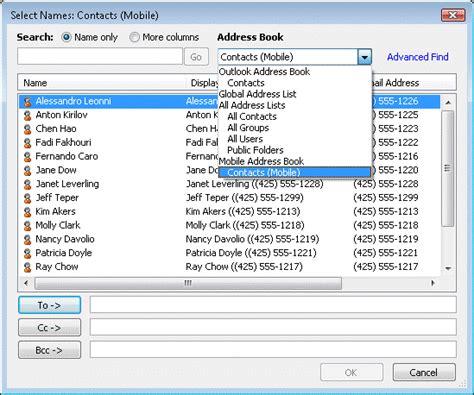Click the search text input field
Screen dimensions: 474x395
[x=100, y=56]
